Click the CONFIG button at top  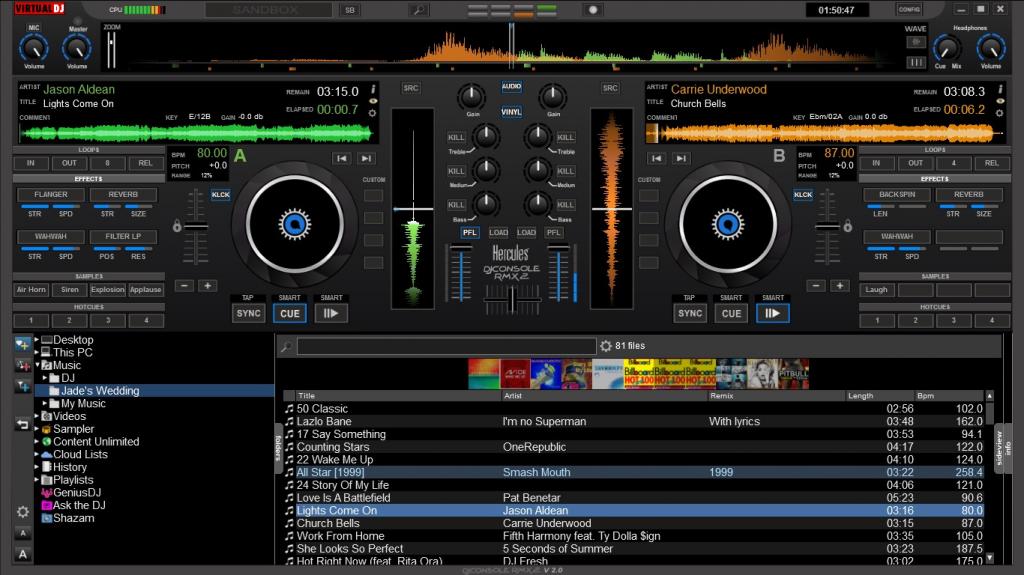coord(909,9)
